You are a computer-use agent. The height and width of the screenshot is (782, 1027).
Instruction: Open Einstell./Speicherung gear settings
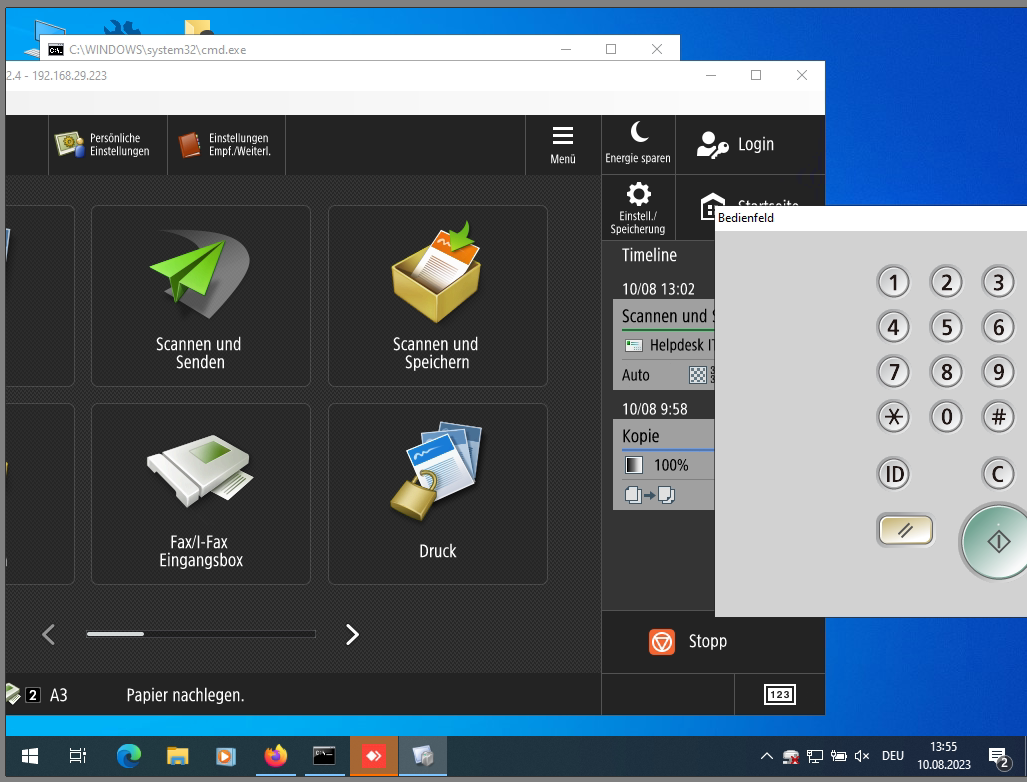click(638, 207)
